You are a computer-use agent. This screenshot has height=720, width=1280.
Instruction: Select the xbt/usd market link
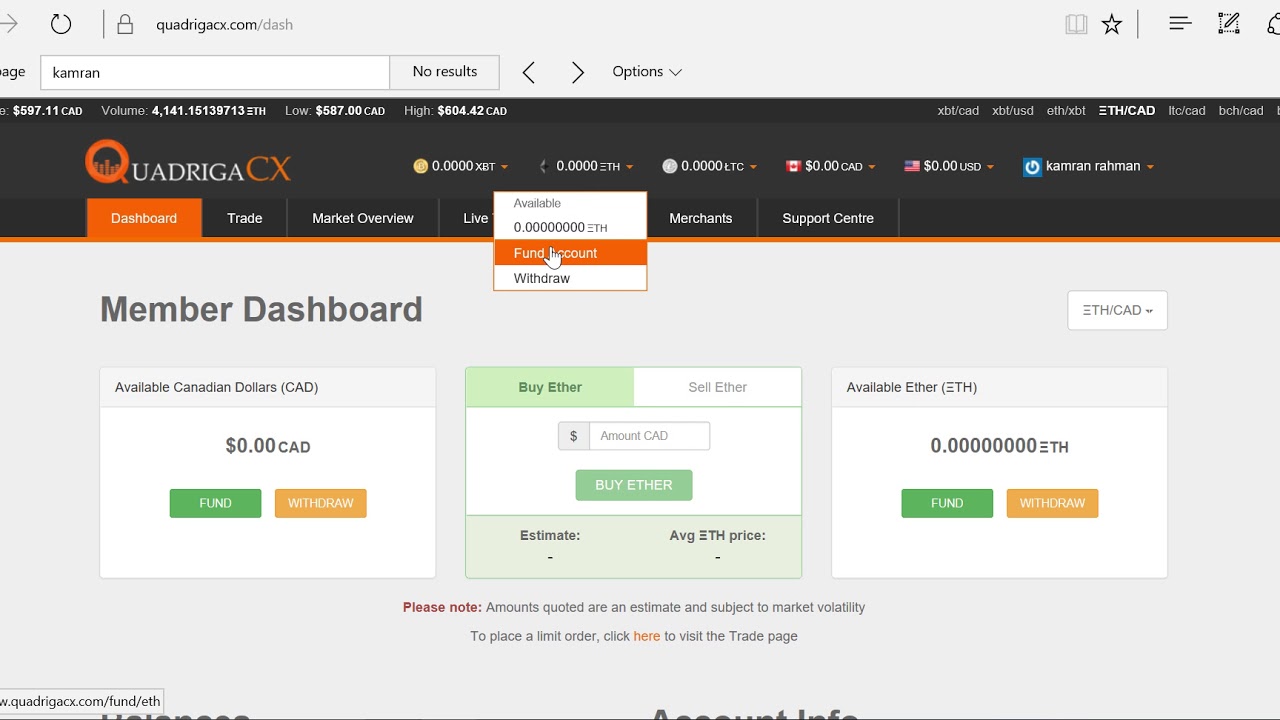click(1013, 111)
